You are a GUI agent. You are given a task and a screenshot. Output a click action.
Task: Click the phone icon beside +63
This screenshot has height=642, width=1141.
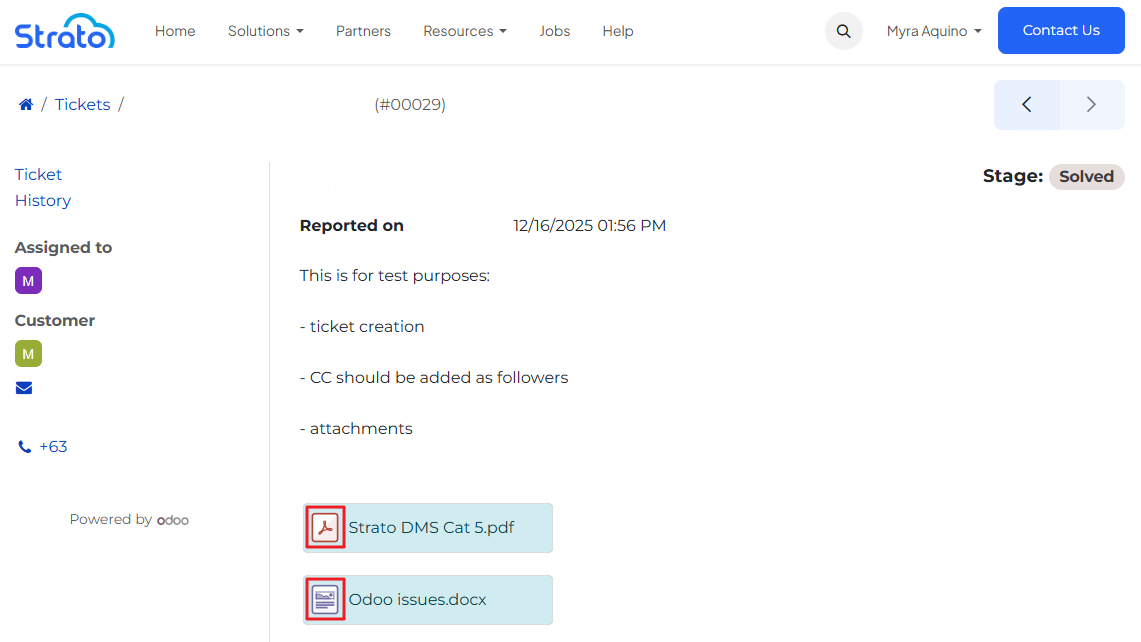click(x=25, y=447)
